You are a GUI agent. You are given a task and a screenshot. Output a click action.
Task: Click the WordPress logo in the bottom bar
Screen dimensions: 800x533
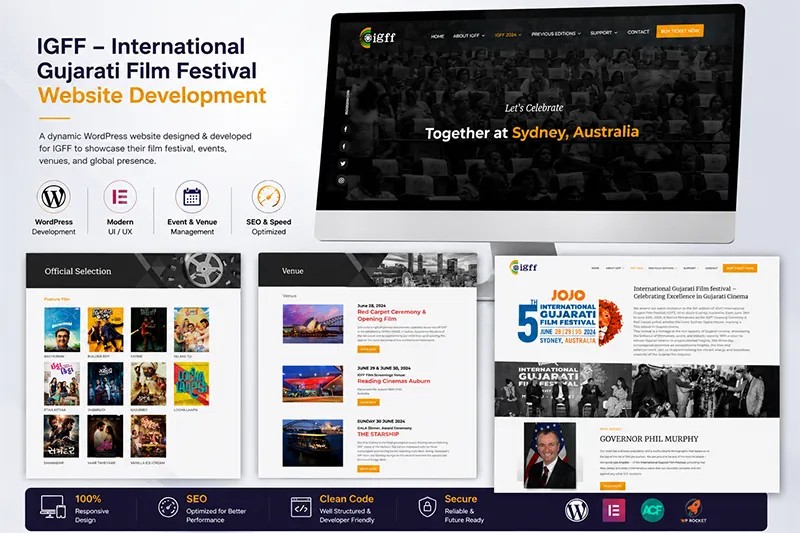tap(577, 510)
